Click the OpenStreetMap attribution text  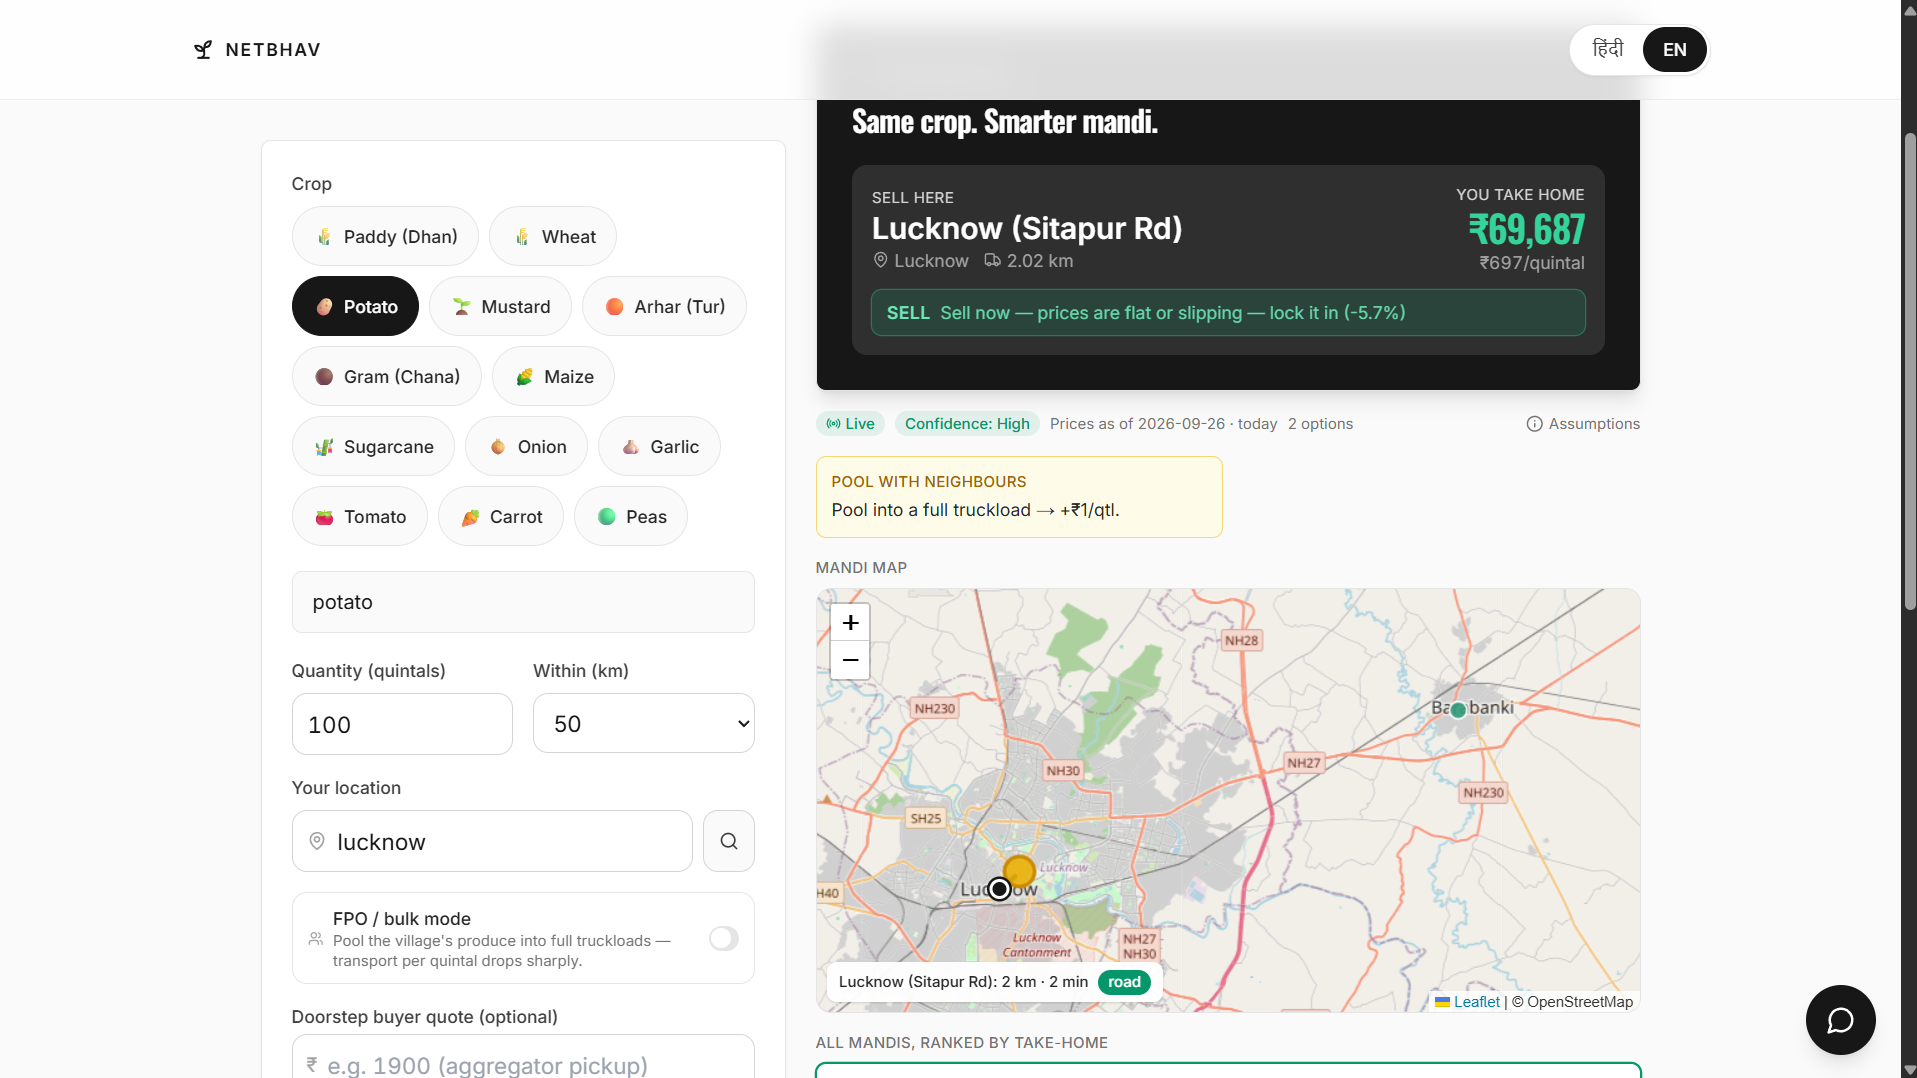tap(1573, 1002)
